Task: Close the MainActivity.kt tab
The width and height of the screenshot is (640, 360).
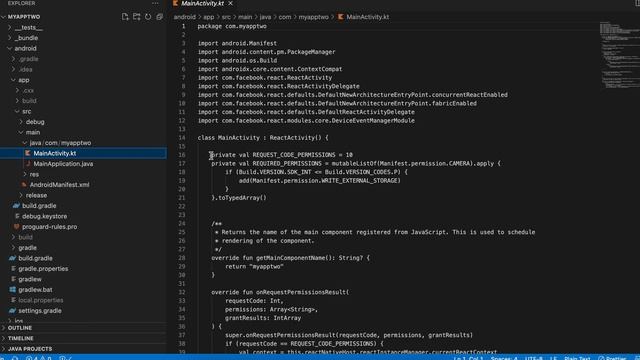Action: click(x=231, y=3)
